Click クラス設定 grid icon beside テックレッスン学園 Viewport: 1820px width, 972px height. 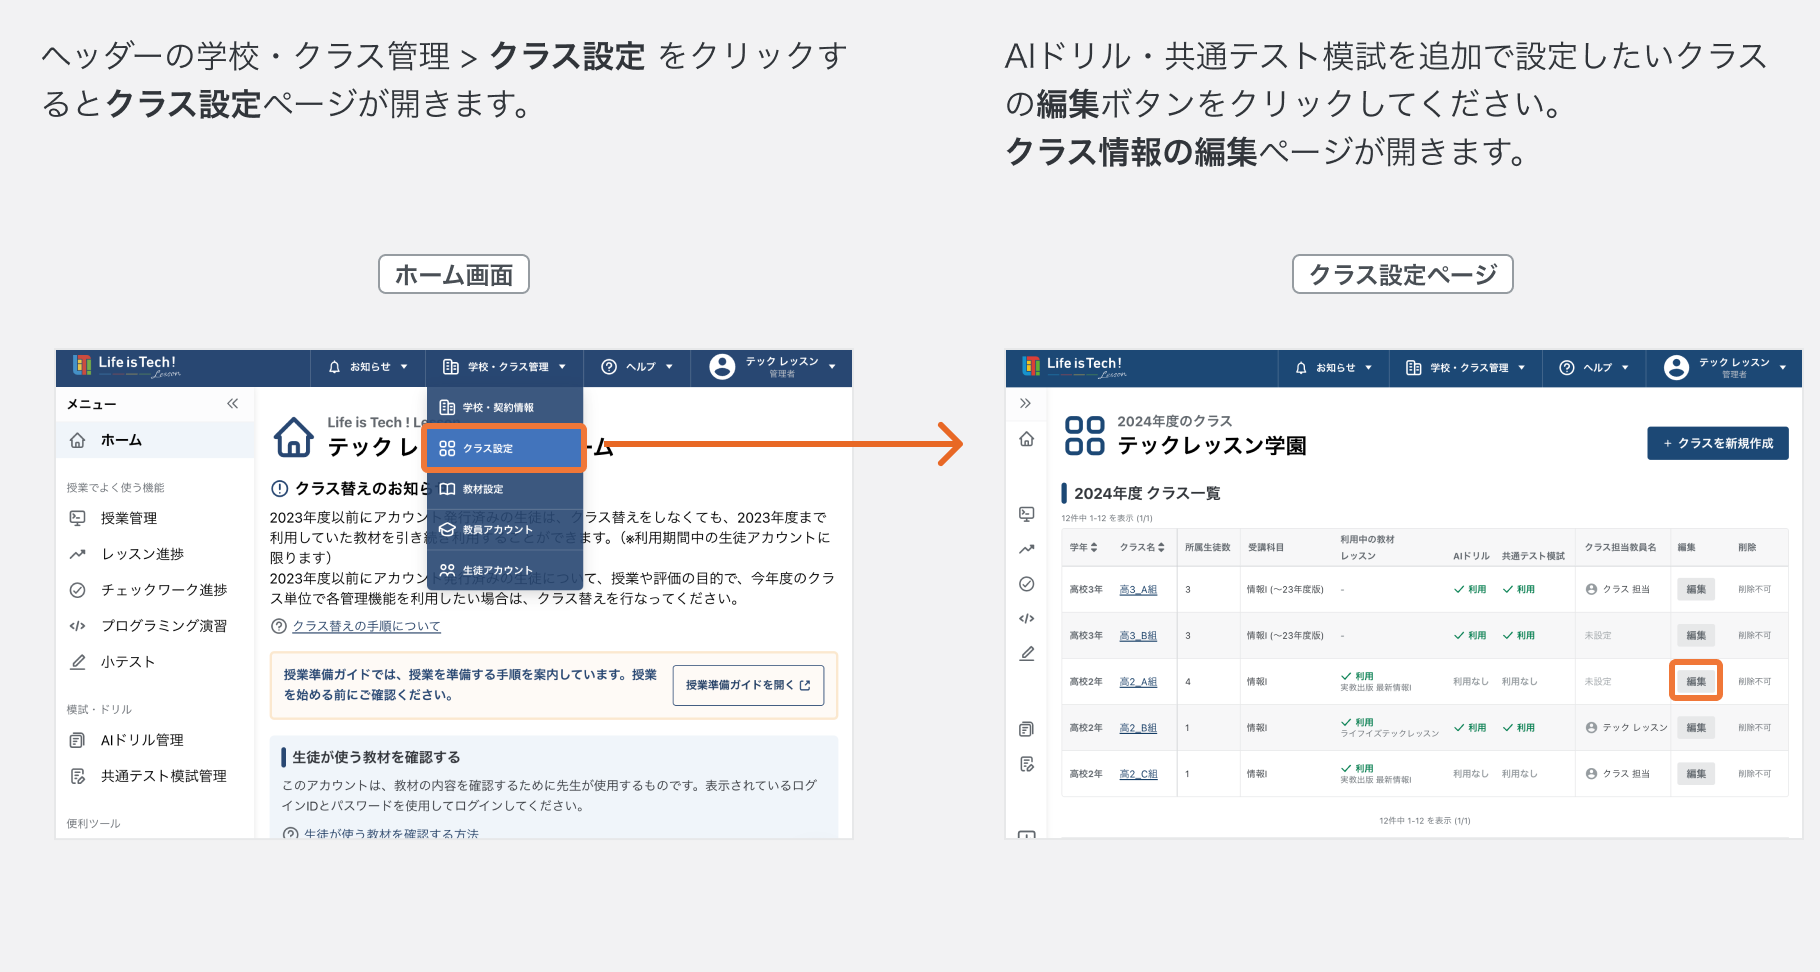point(1085,436)
